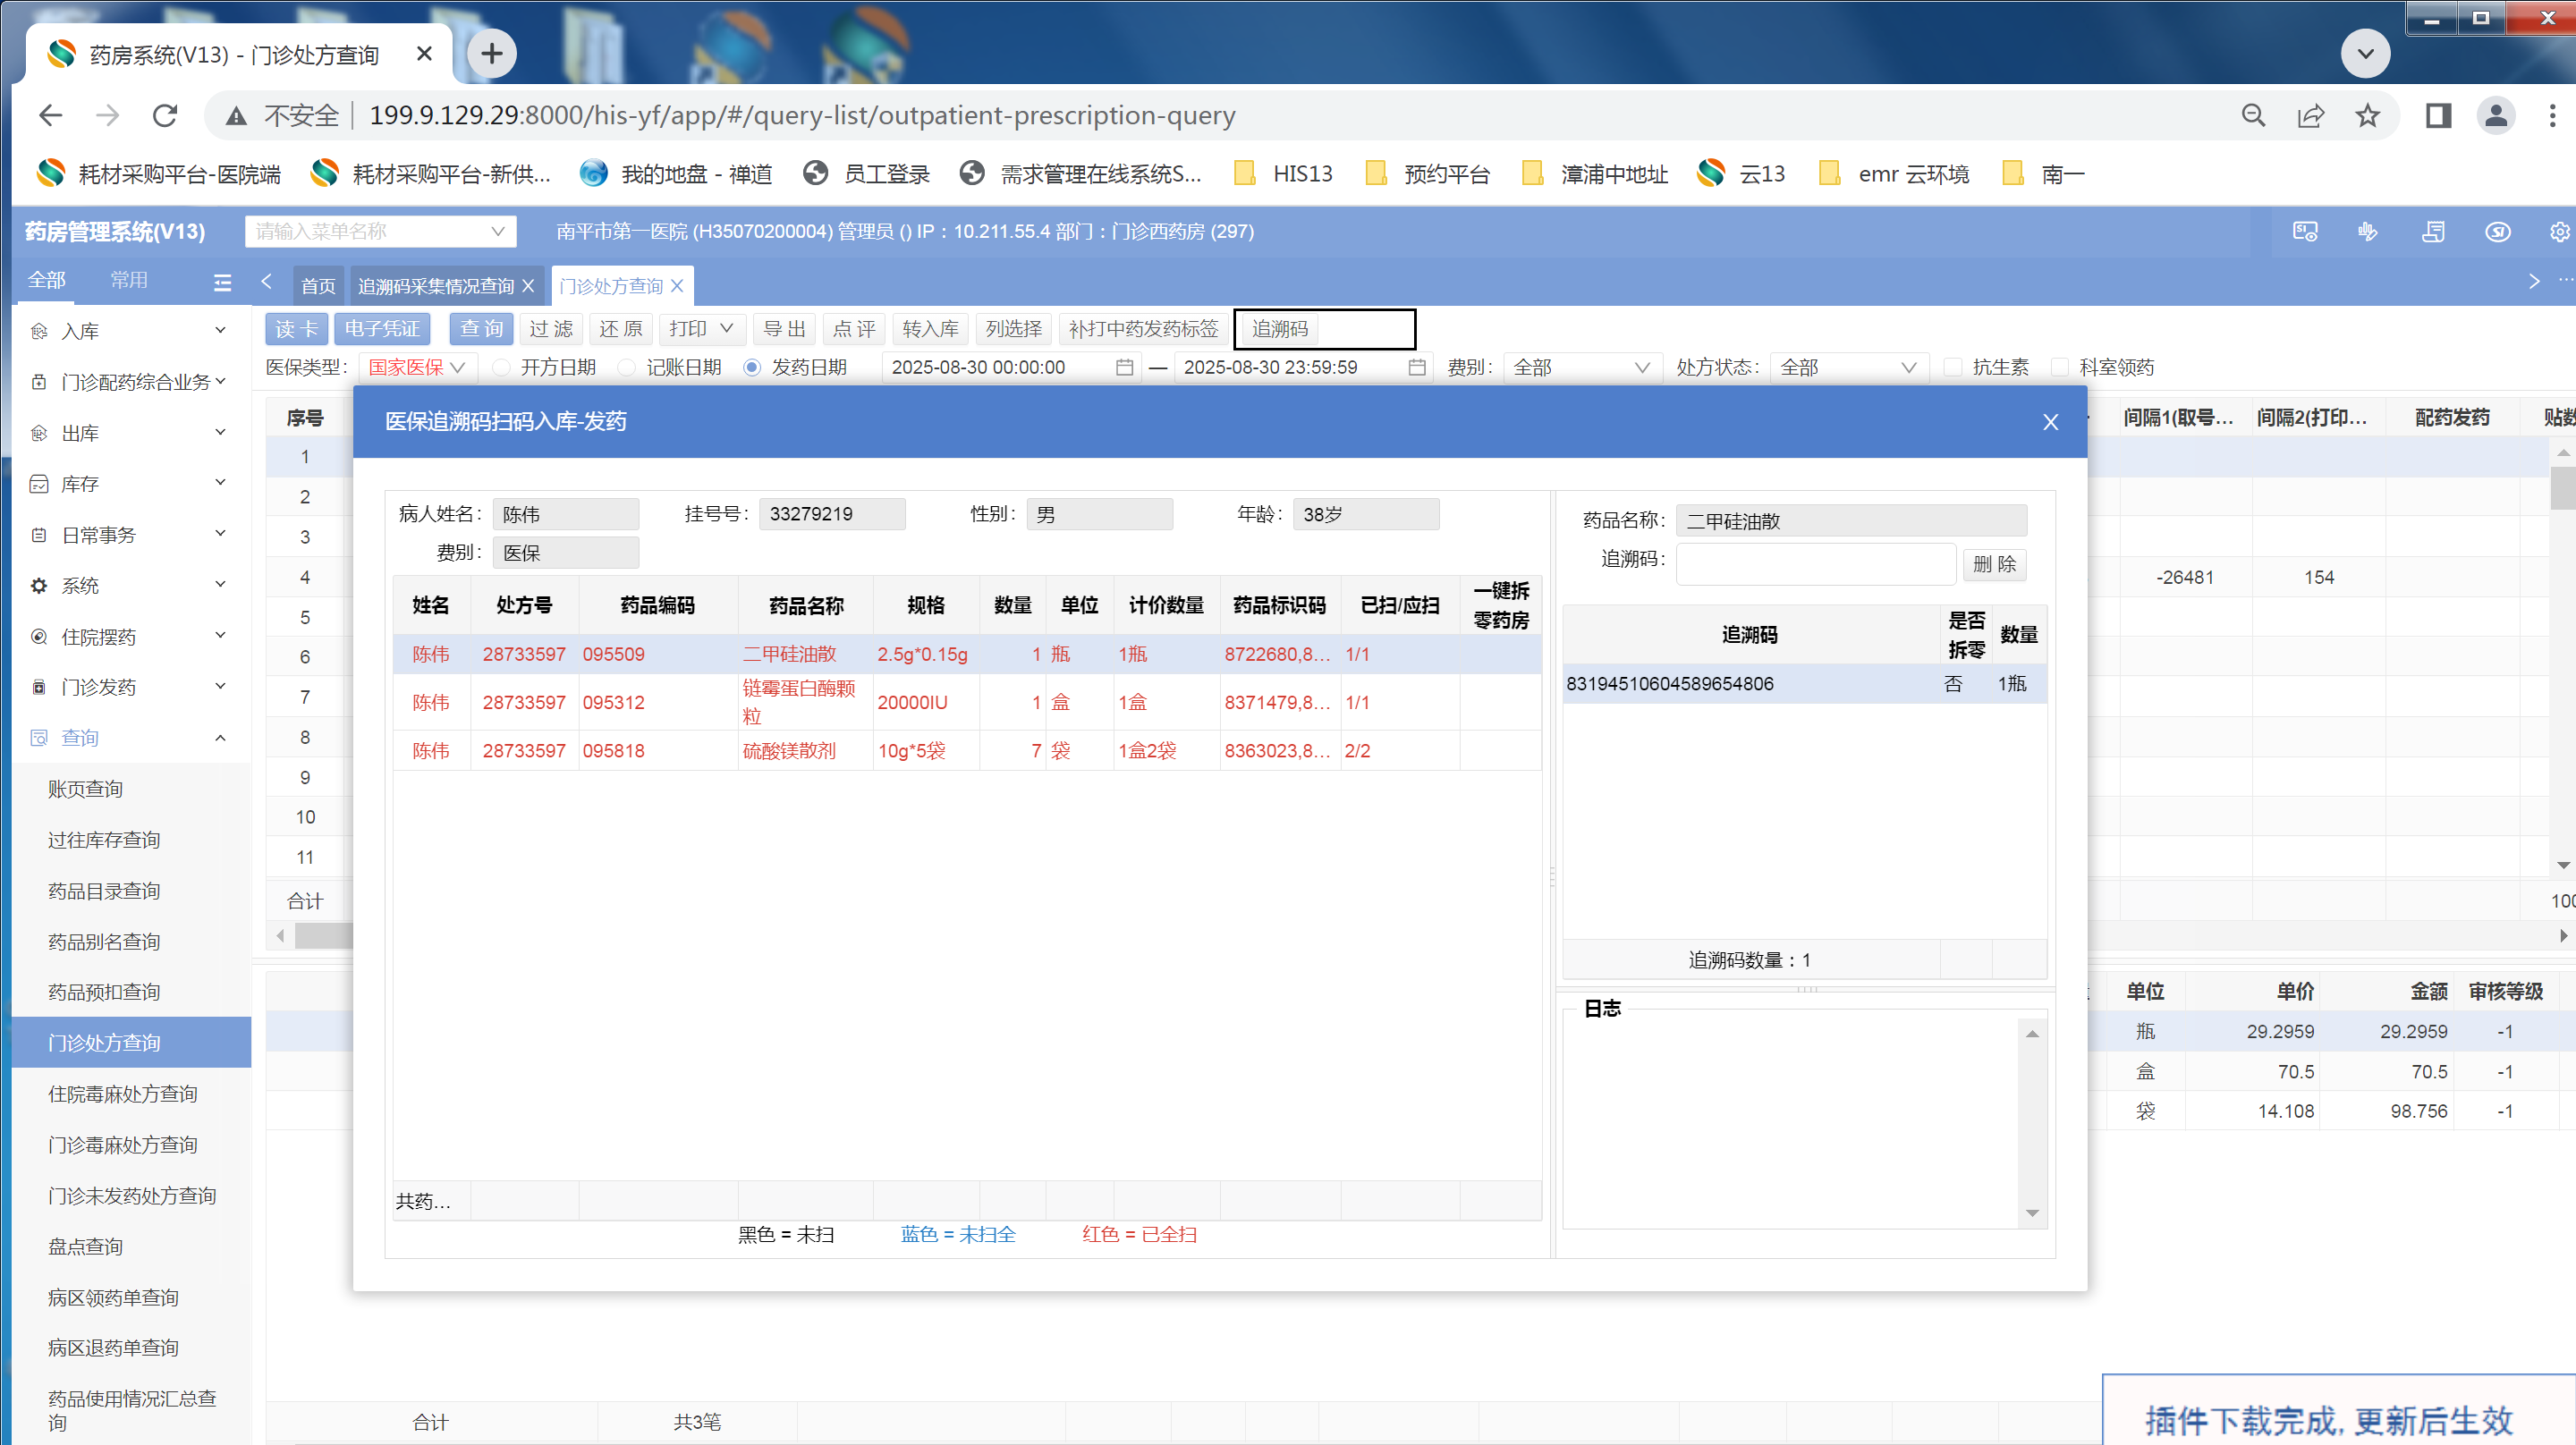
Task: Toggle the sidebar menu collapse icon
Action: coord(222,283)
